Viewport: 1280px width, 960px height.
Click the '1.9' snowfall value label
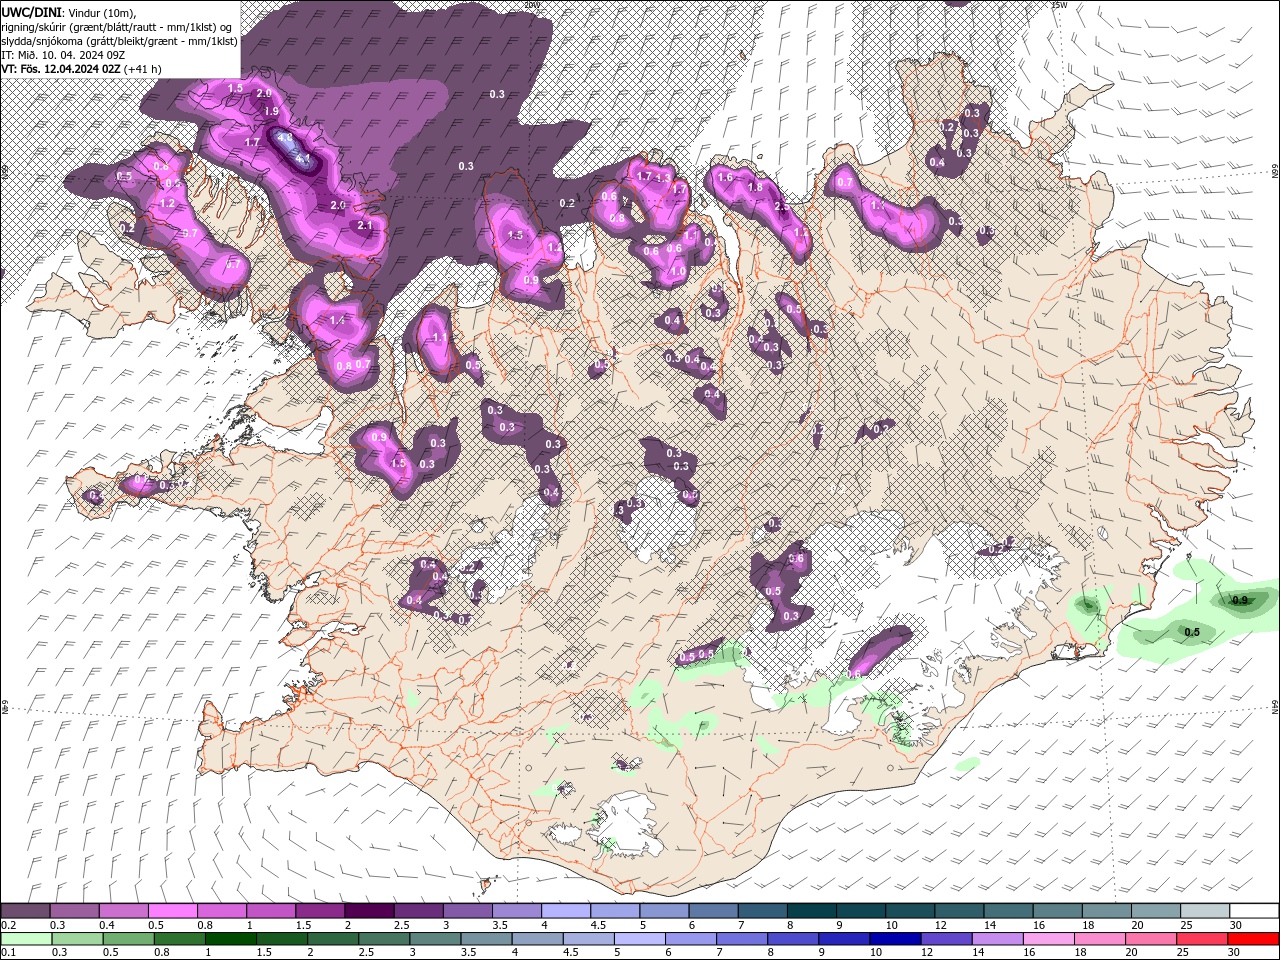click(x=270, y=112)
